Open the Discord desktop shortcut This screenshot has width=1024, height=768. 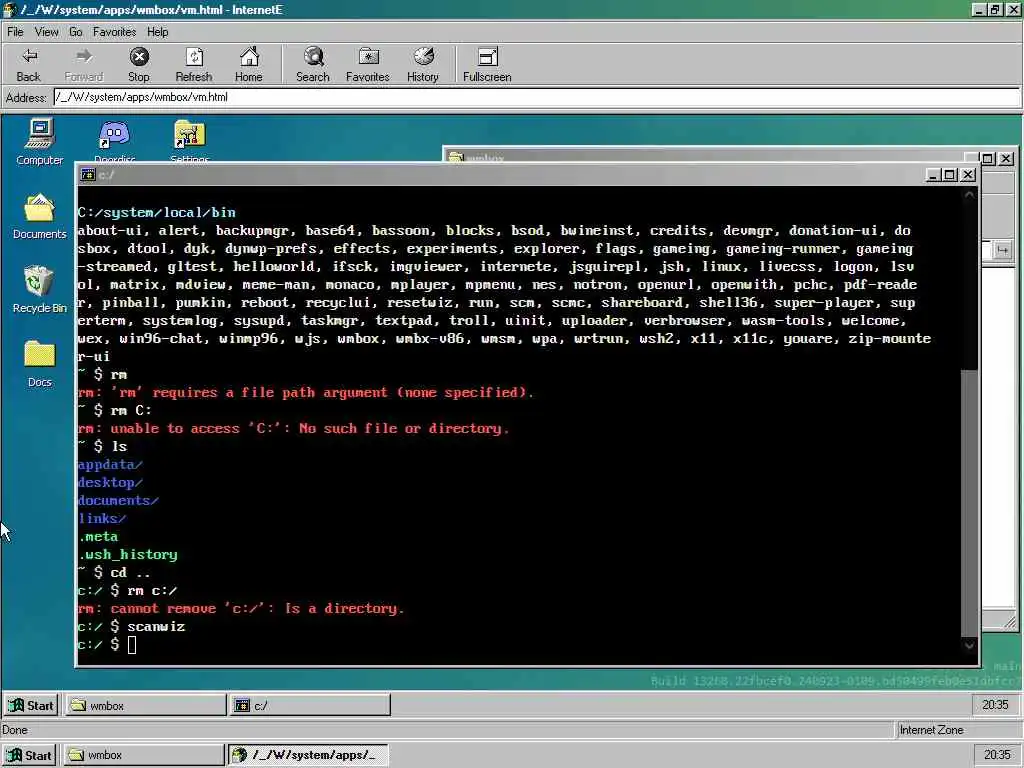[114, 140]
